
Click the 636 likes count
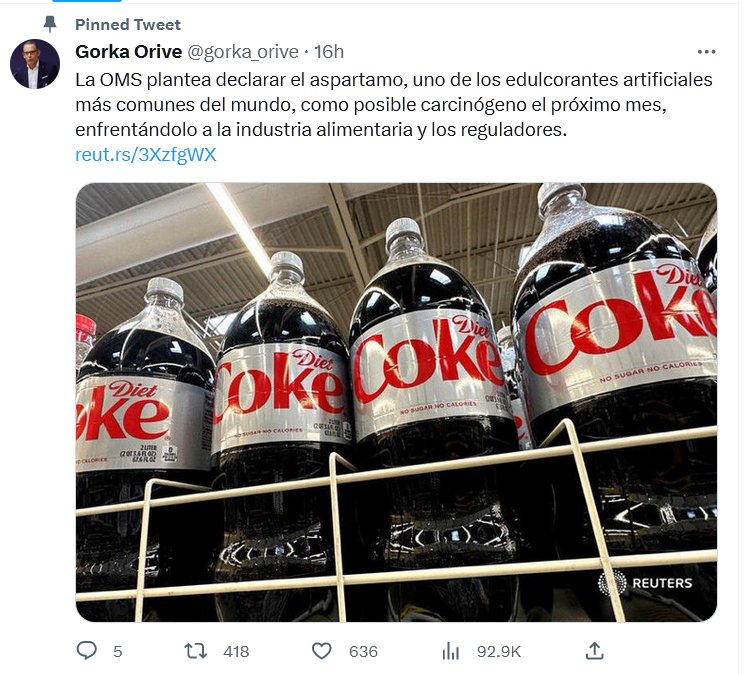pyautogui.click(x=364, y=652)
